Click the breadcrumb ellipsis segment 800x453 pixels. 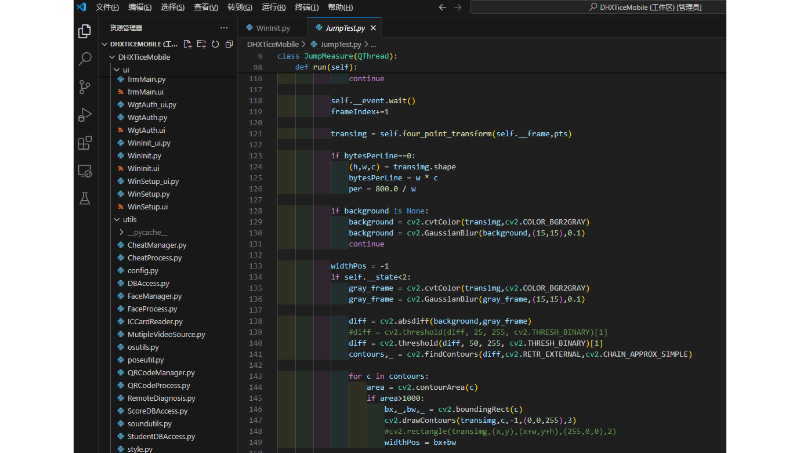(373, 44)
